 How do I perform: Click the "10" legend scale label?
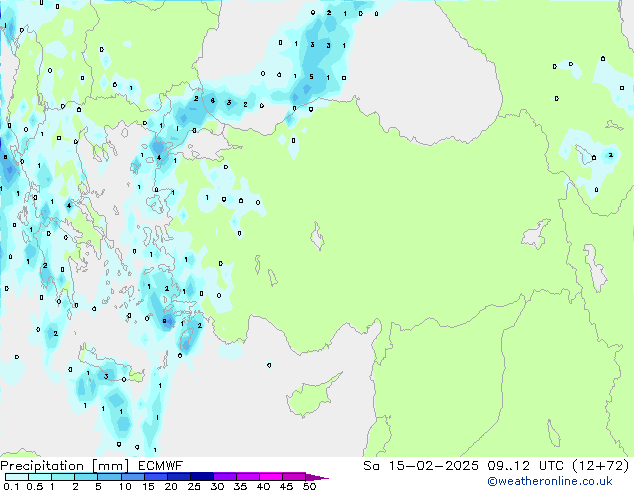pyautogui.click(x=125, y=486)
